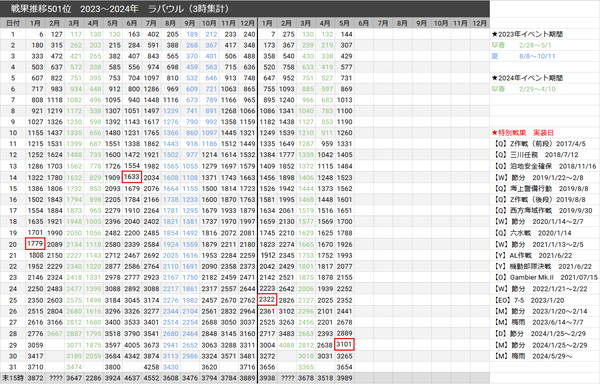Click the entry 【Q】三川任務 2018/7/12
The width and height of the screenshot is (600, 384).
[535, 155]
